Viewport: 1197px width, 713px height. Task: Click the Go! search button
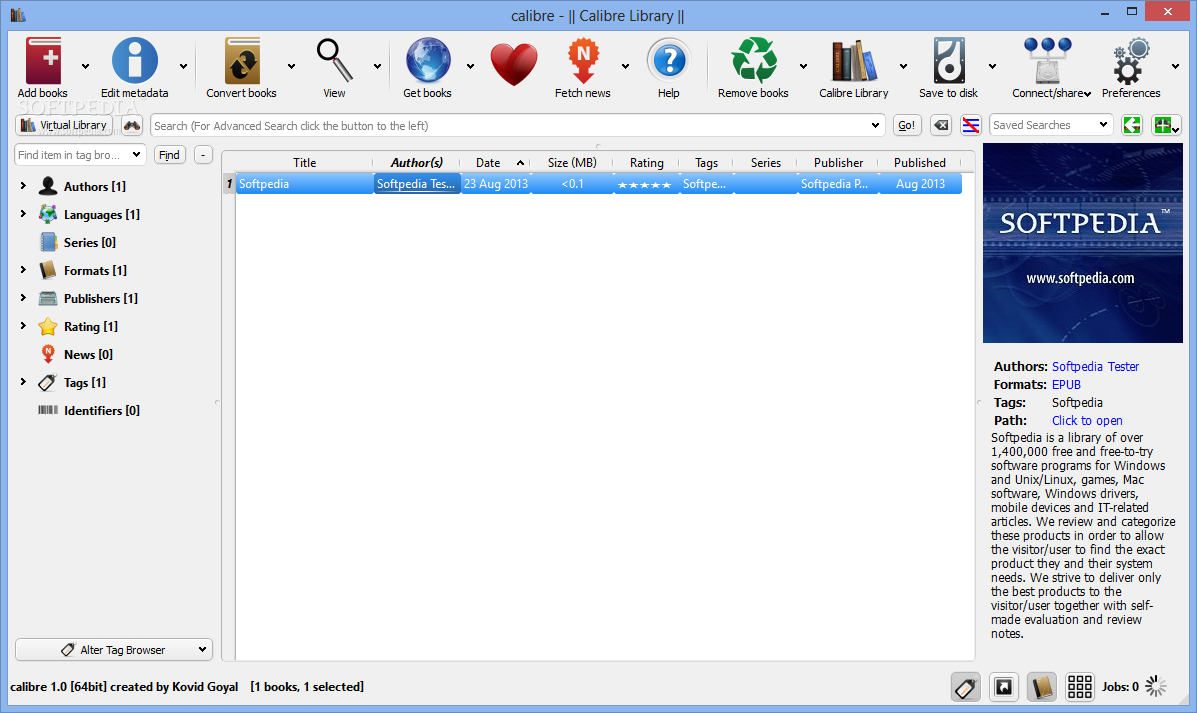coord(907,125)
